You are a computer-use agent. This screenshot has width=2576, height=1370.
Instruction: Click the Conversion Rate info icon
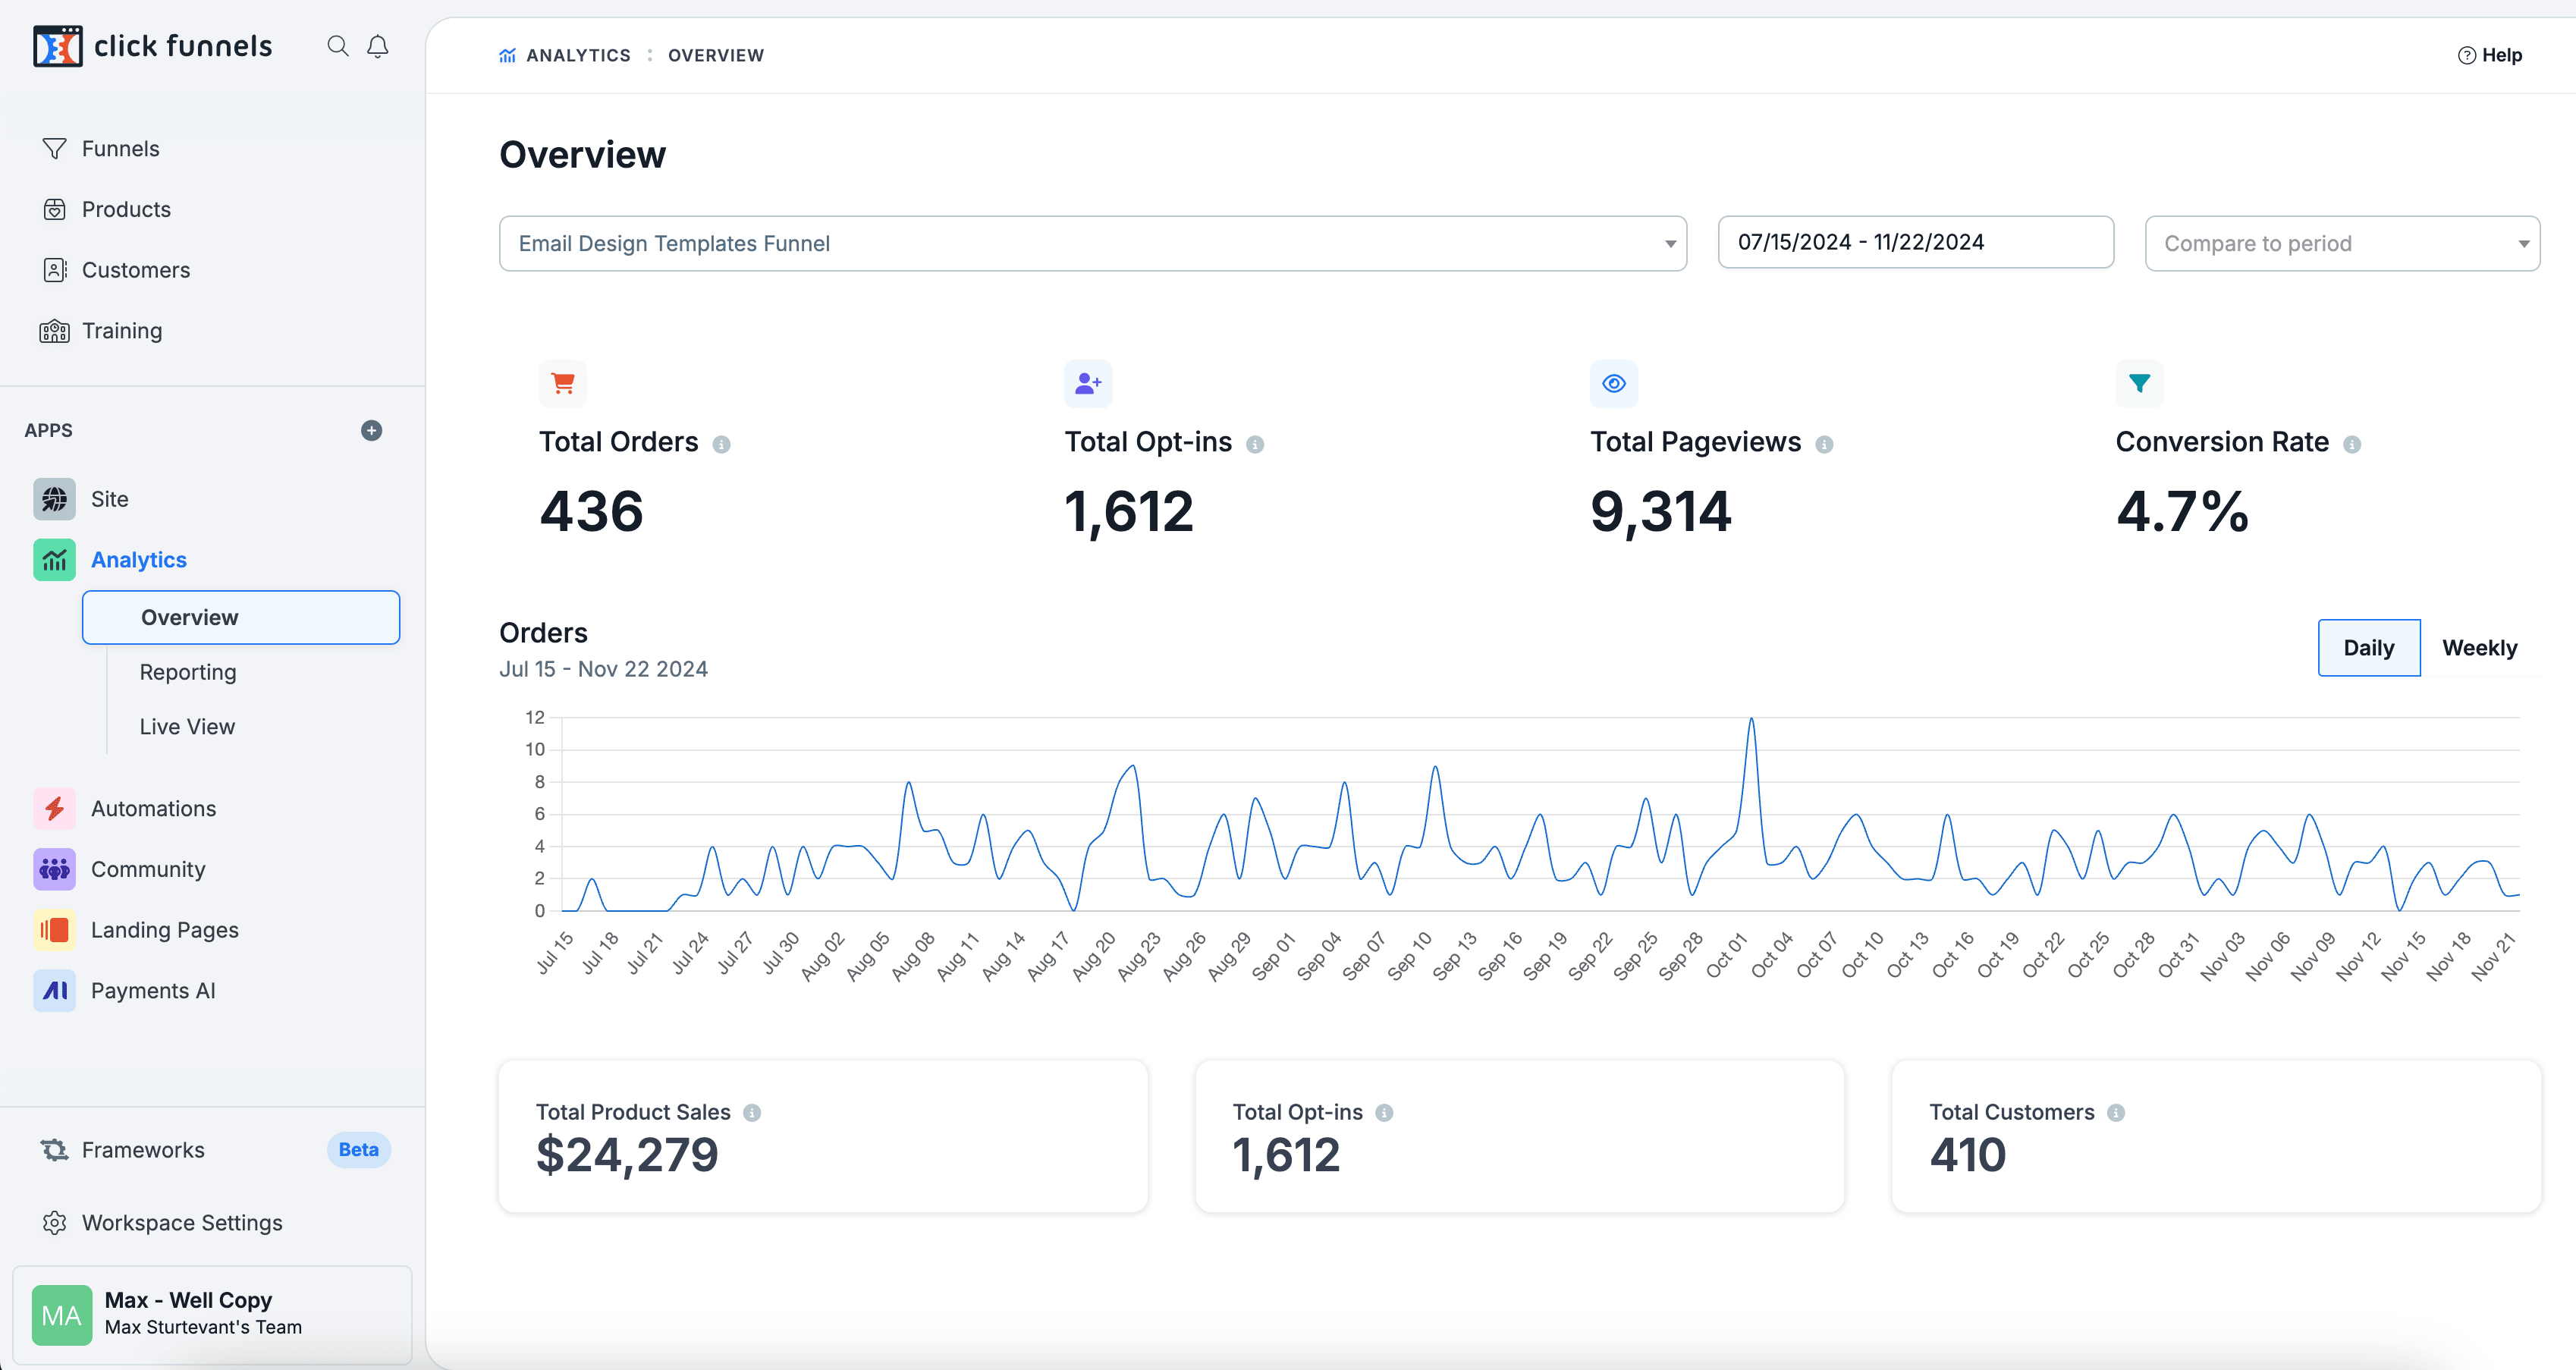point(2352,444)
